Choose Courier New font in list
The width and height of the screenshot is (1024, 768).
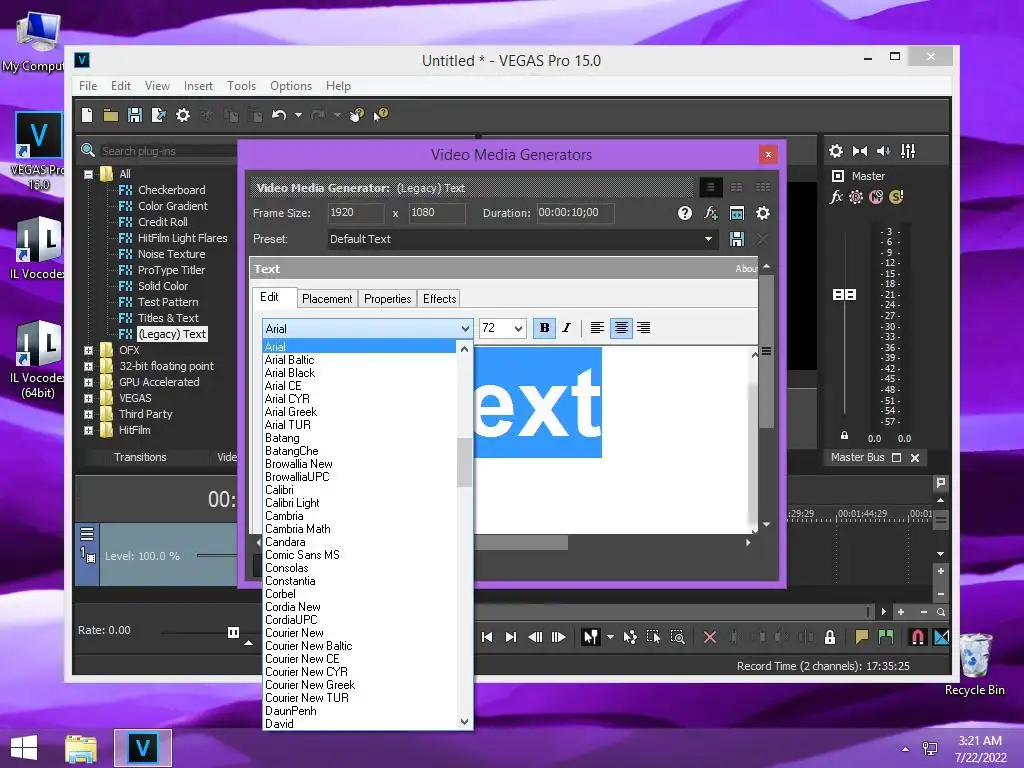(294, 633)
